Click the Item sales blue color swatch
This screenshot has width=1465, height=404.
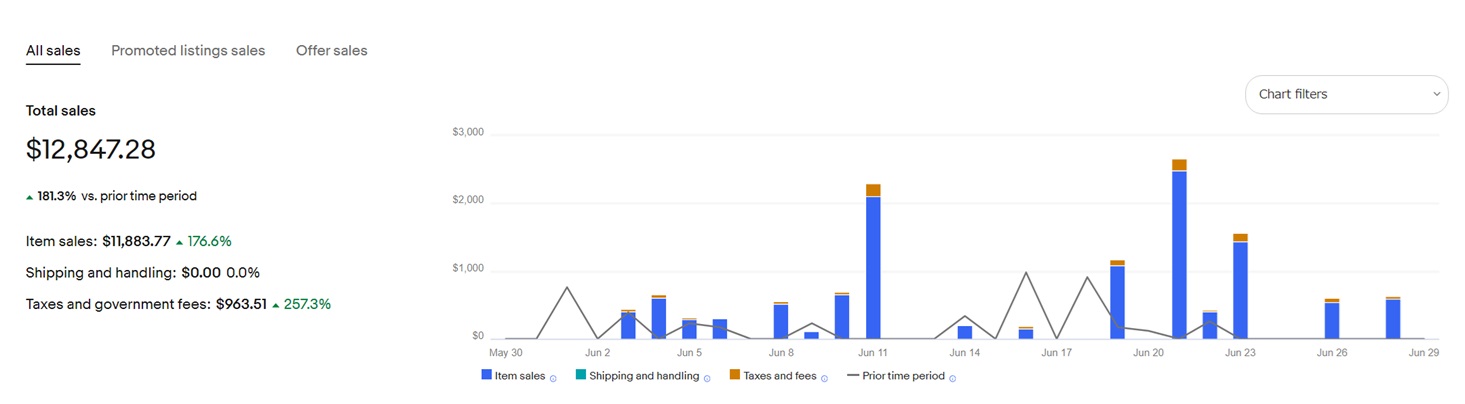click(486, 376)
